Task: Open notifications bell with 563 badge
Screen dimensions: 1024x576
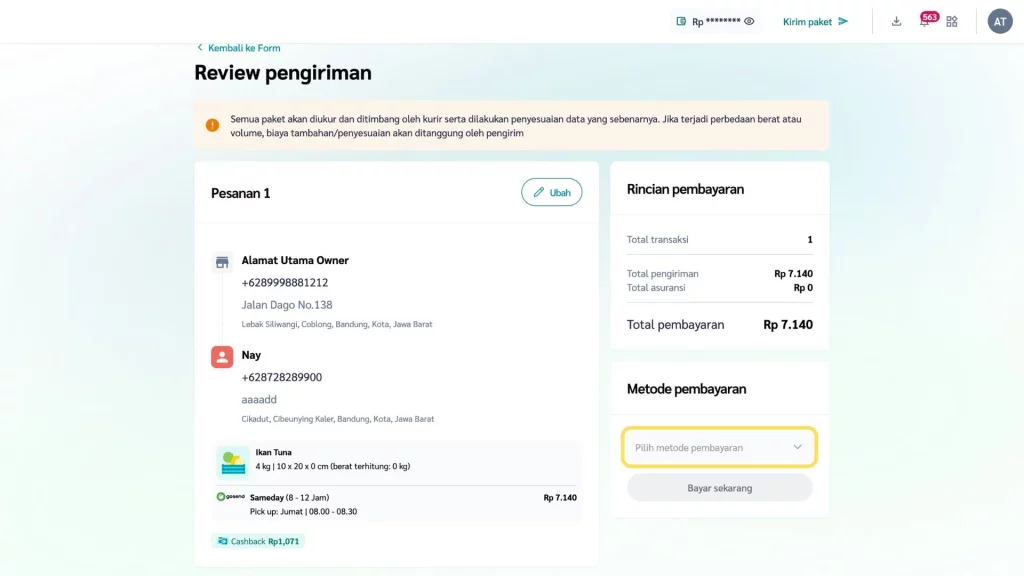Action: click(925, 21)
